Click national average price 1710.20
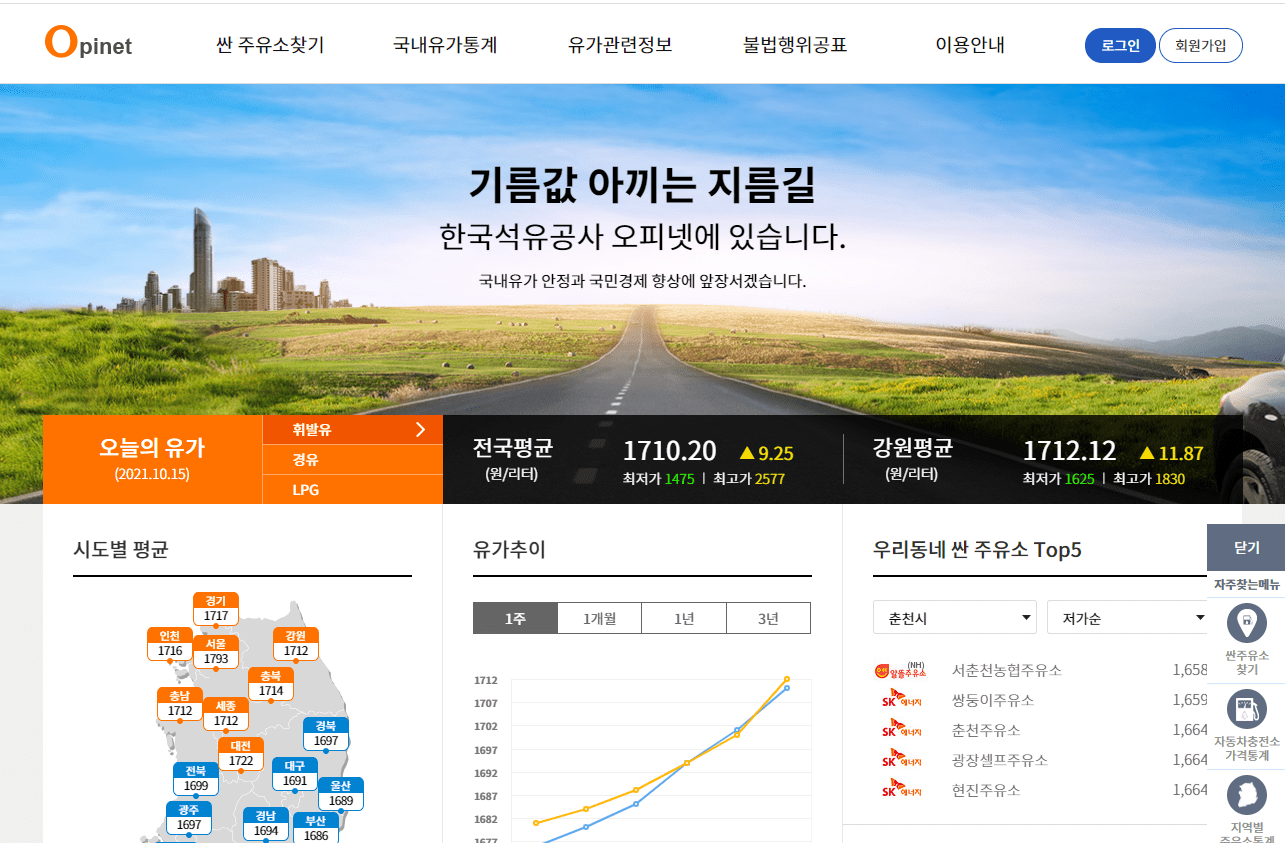 [669, 451]
